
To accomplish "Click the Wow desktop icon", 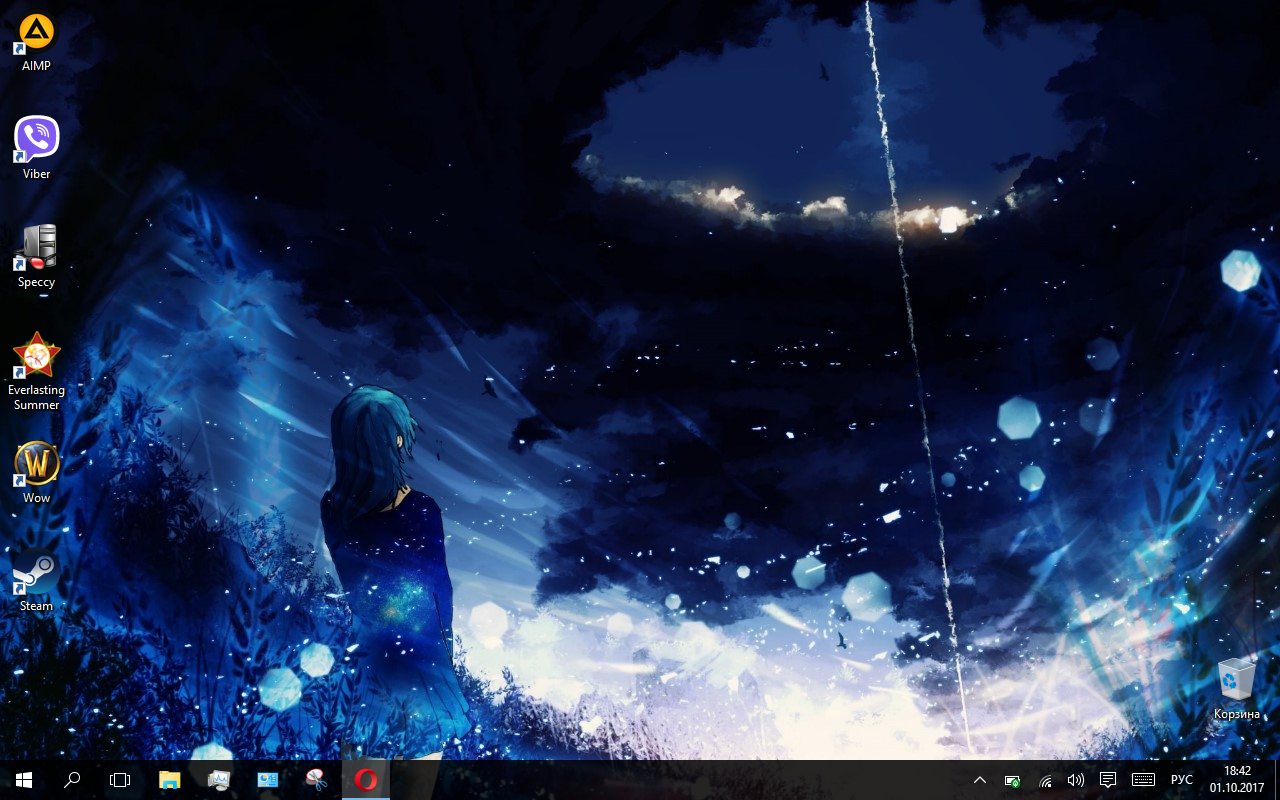I will (x=36, y=472).
